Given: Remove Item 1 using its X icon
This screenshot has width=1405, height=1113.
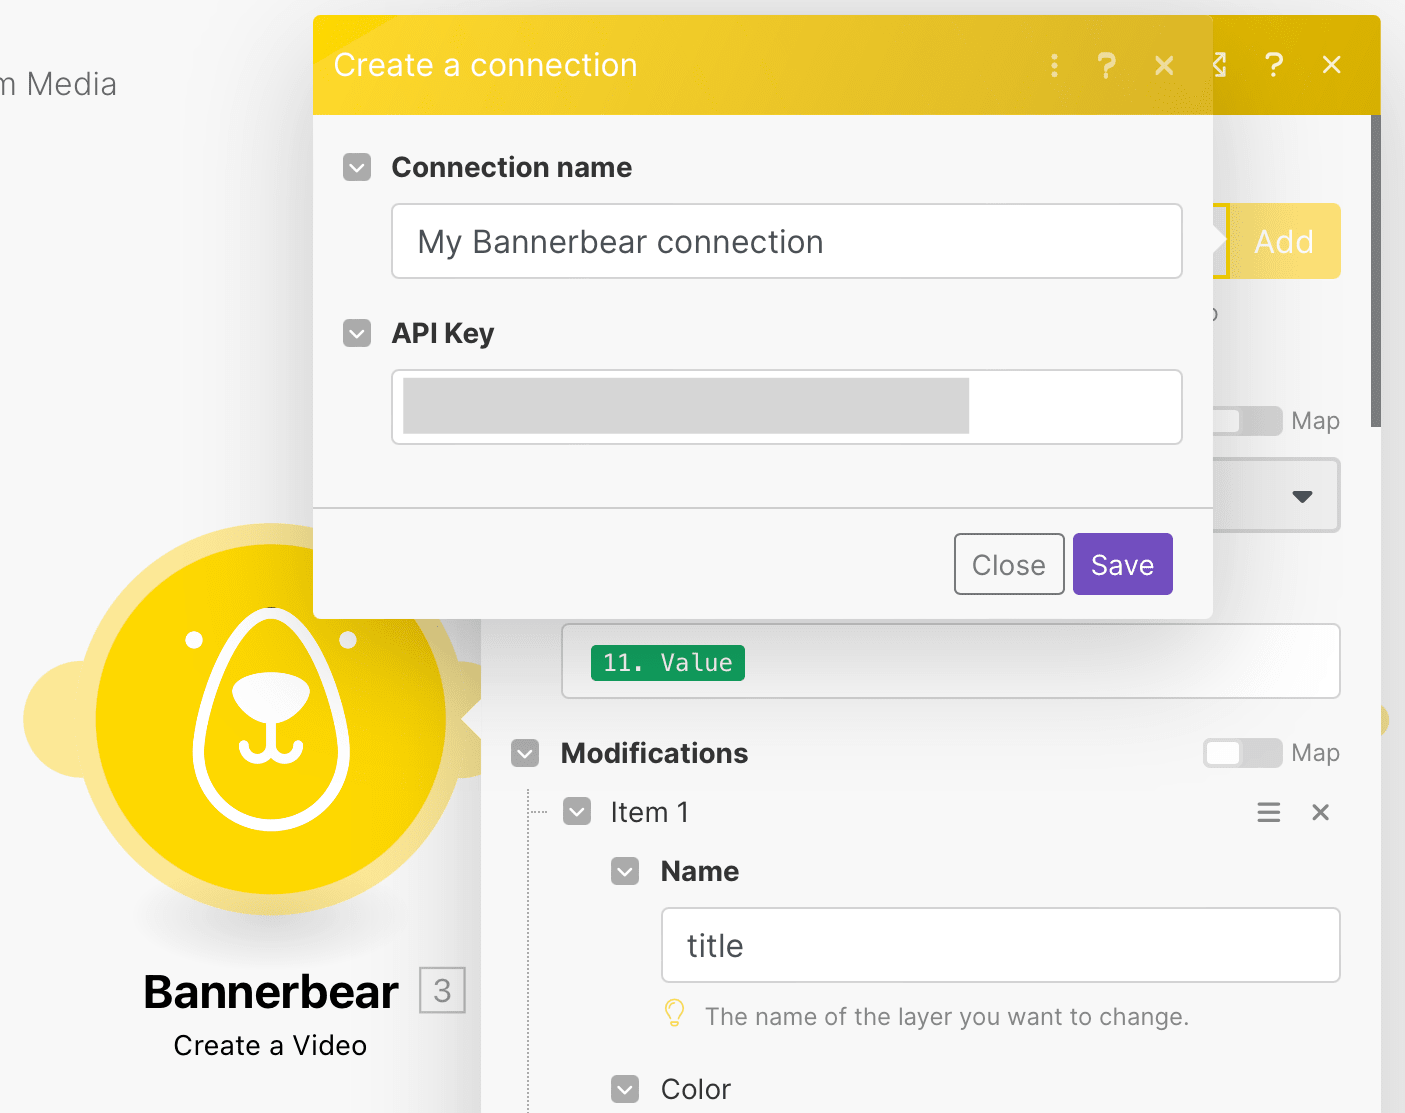Looking at the screenshot, I should click(x=1320, y=812).
